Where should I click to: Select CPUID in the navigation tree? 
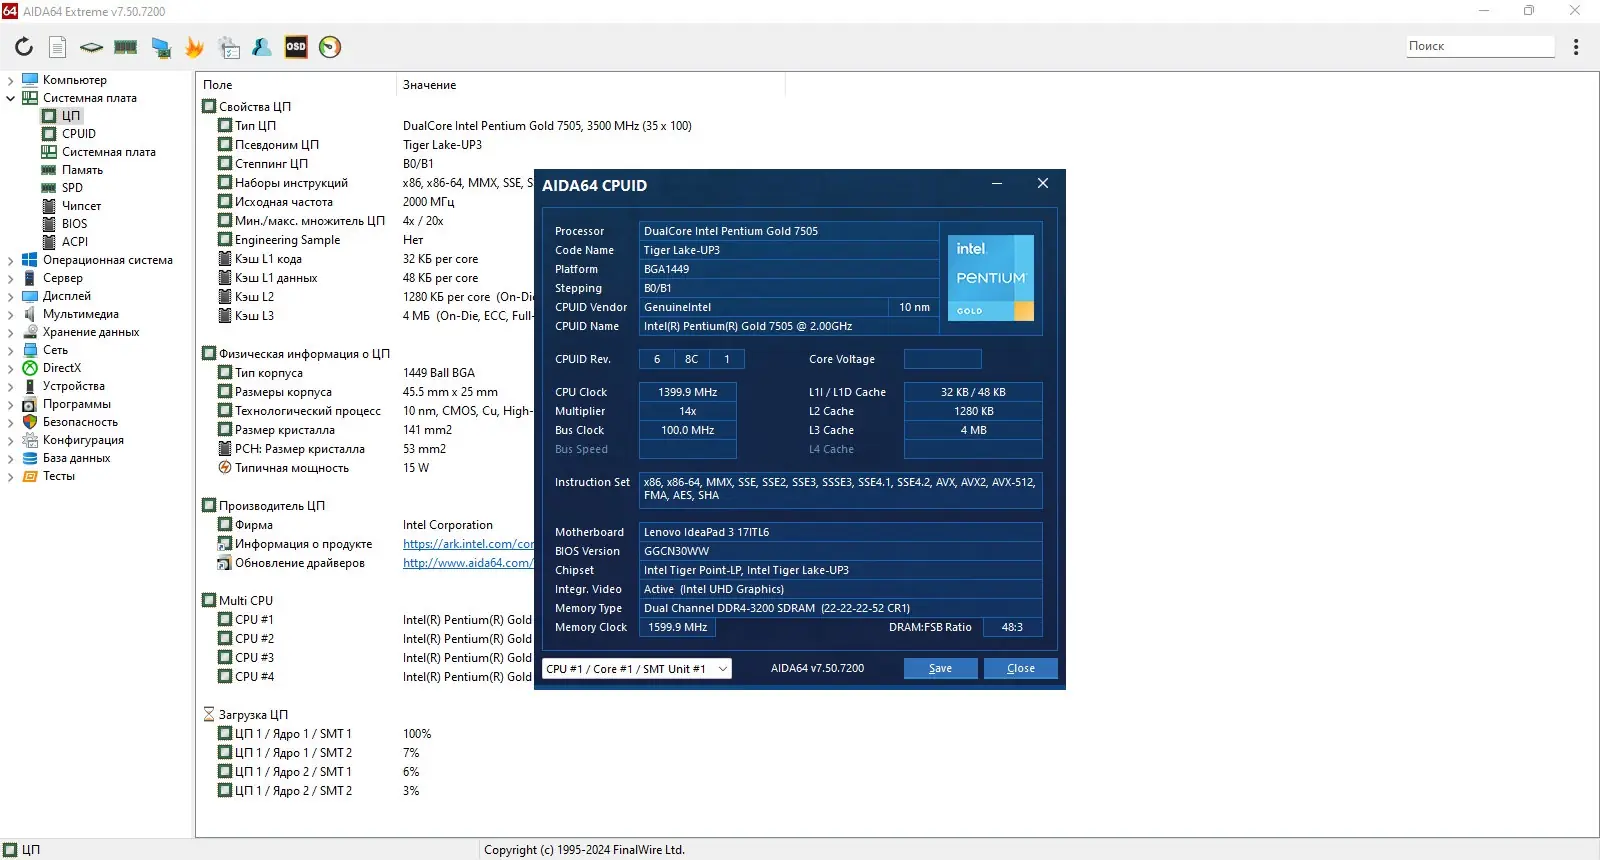pyautogui.click(x=79, y=134)
